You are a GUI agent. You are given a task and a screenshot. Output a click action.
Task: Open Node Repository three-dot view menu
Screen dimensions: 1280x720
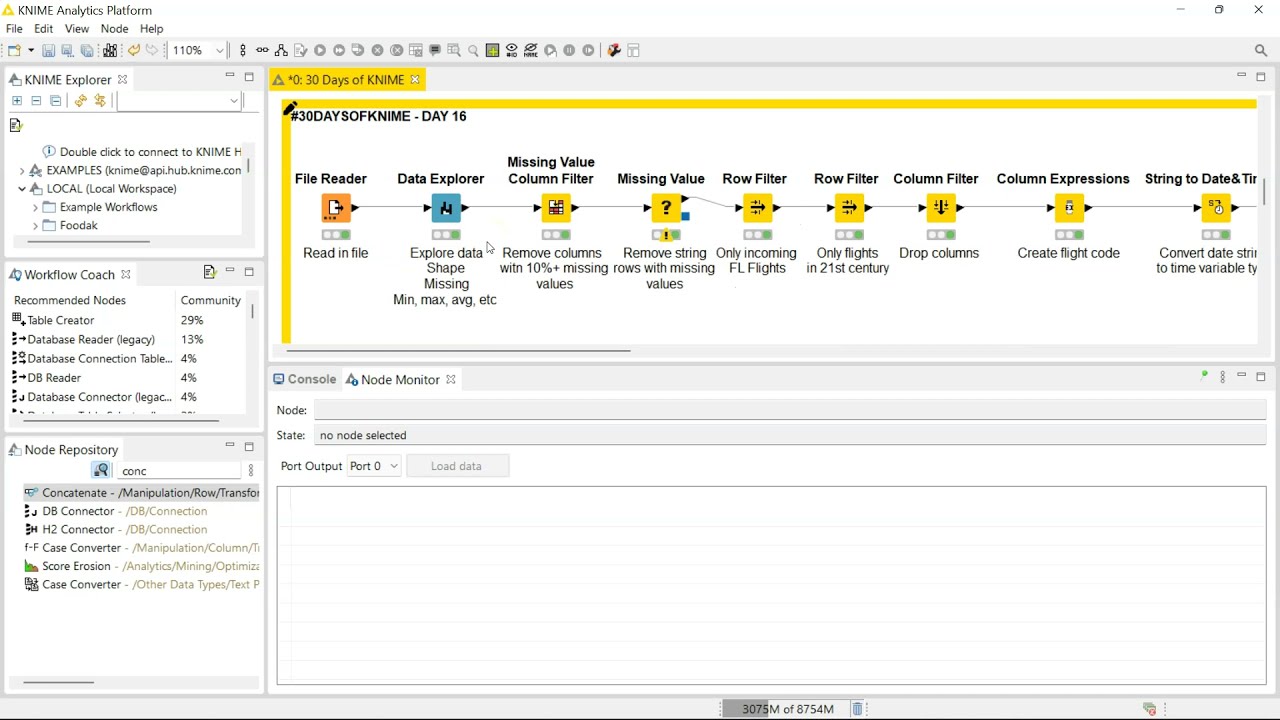point(251,471)
